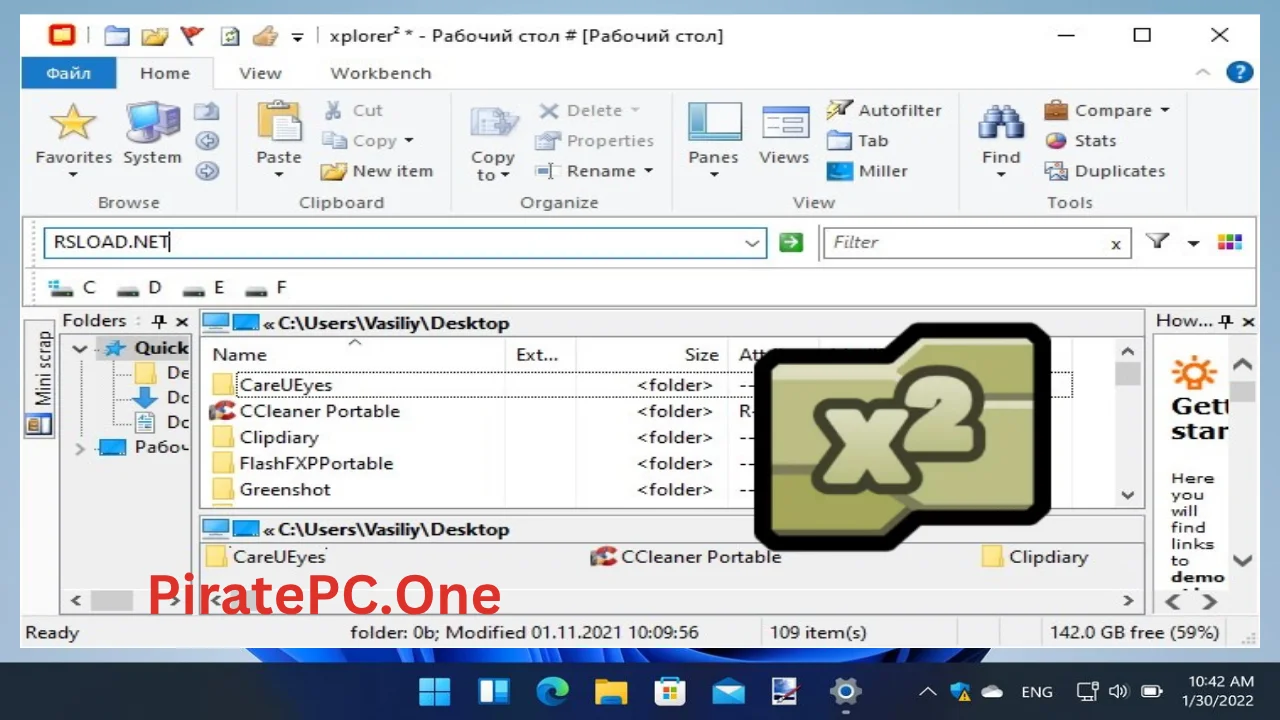
Task: Open Properties in Organize group
Action: (x=594, y=141)
